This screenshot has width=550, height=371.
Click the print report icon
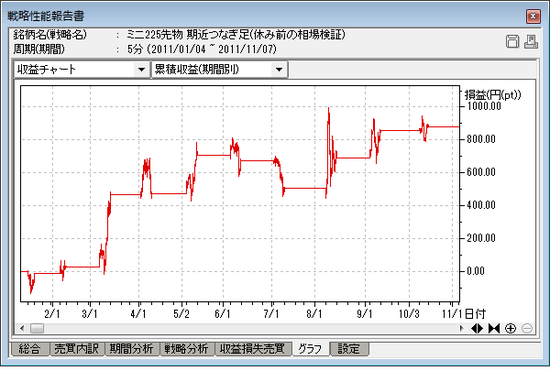point(531,41)
